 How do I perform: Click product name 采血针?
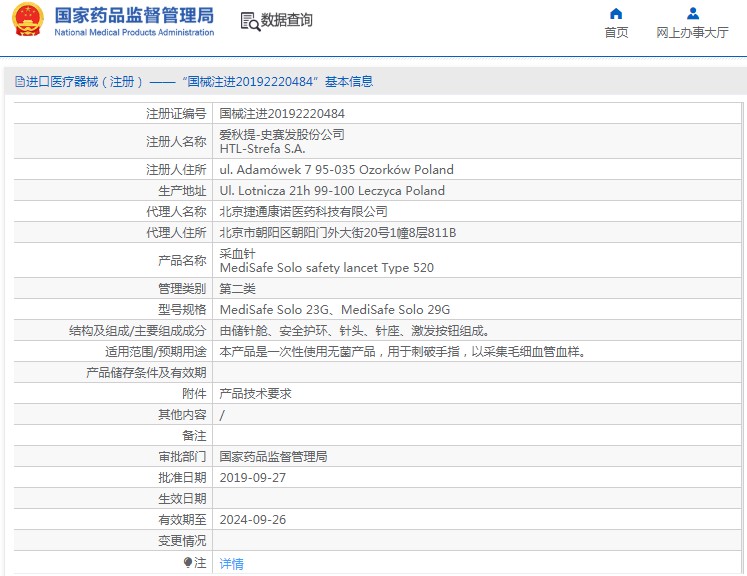tap(237, 253)
